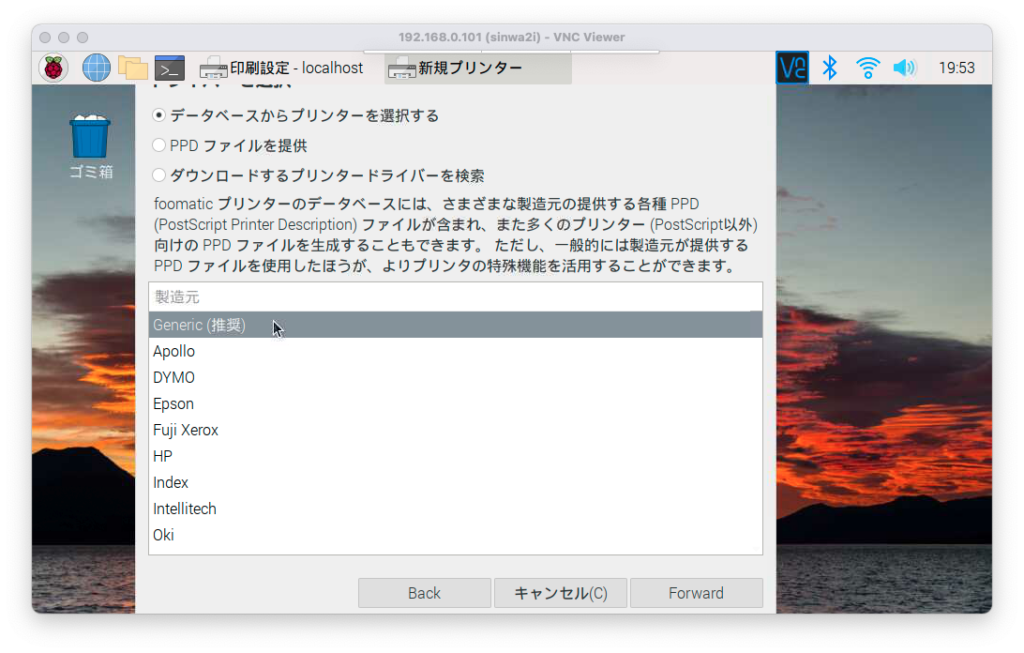Switch to 印刷設定 - localhost taskbar window

[x=281, y=68]
